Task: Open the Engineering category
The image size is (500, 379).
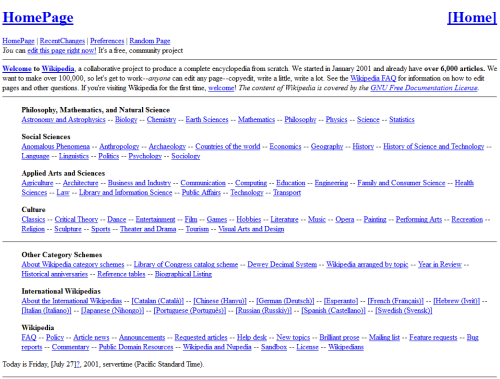Action: (331, 183)
